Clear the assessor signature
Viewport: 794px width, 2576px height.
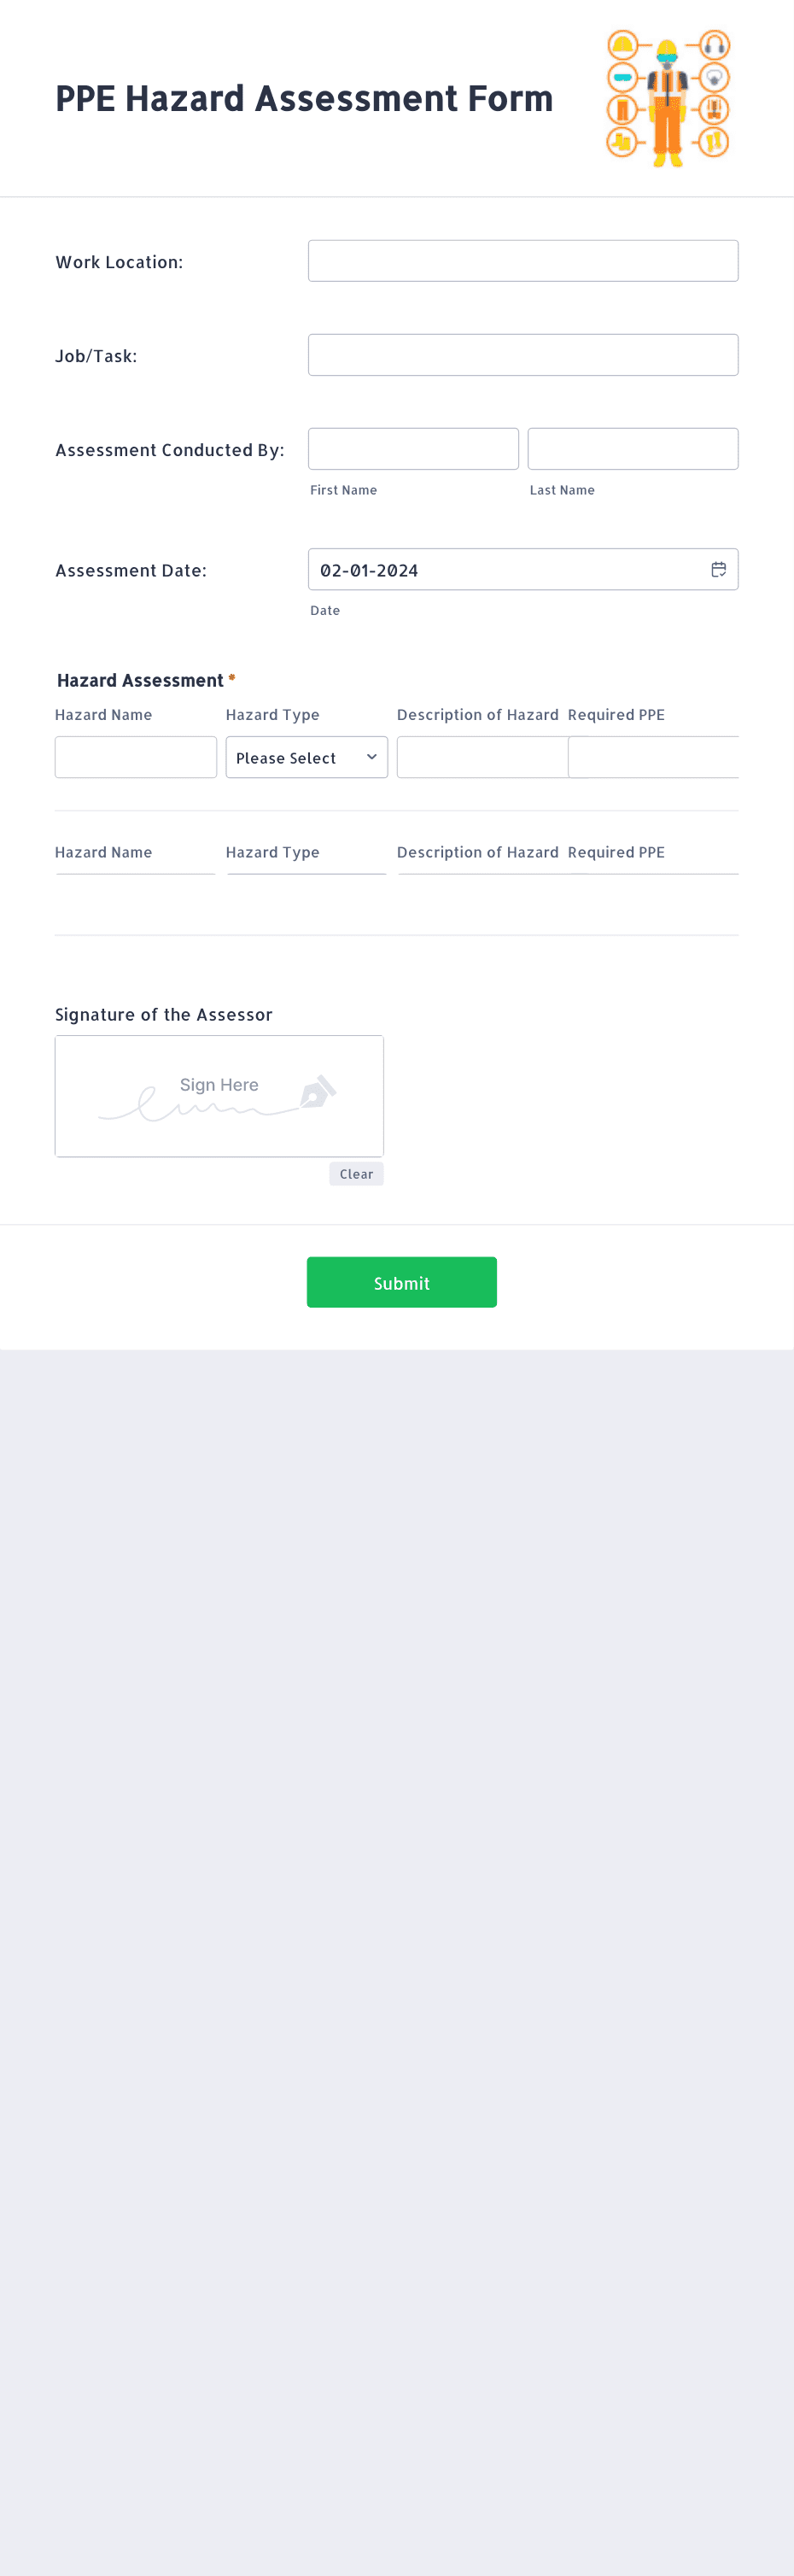click(x=356, y=1173)
